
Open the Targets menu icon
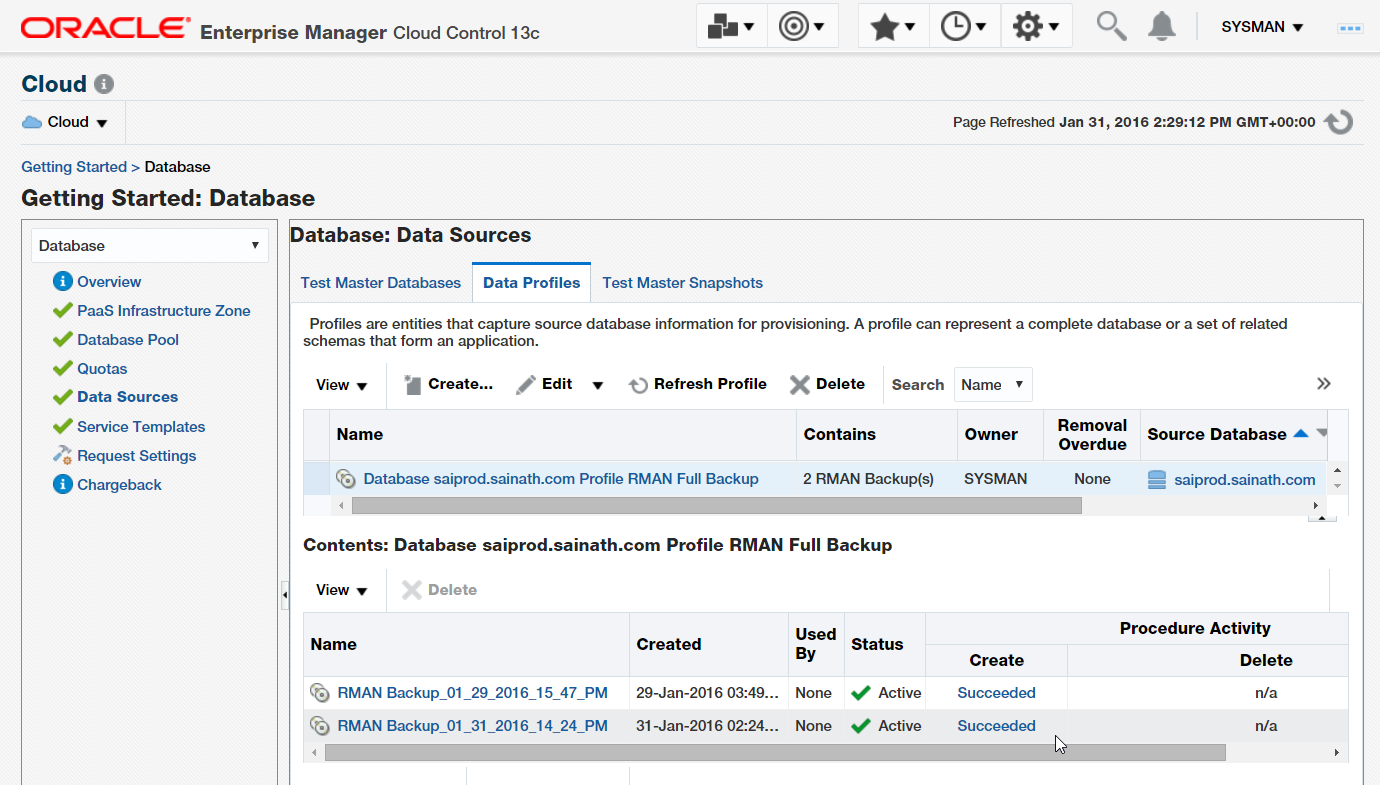tap(802, 27)
